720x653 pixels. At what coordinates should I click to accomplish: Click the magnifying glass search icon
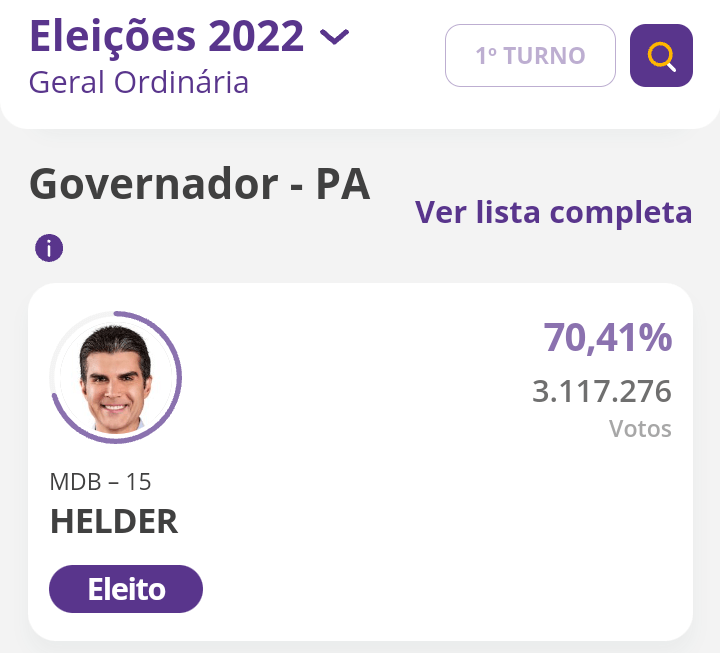(661, 55)
